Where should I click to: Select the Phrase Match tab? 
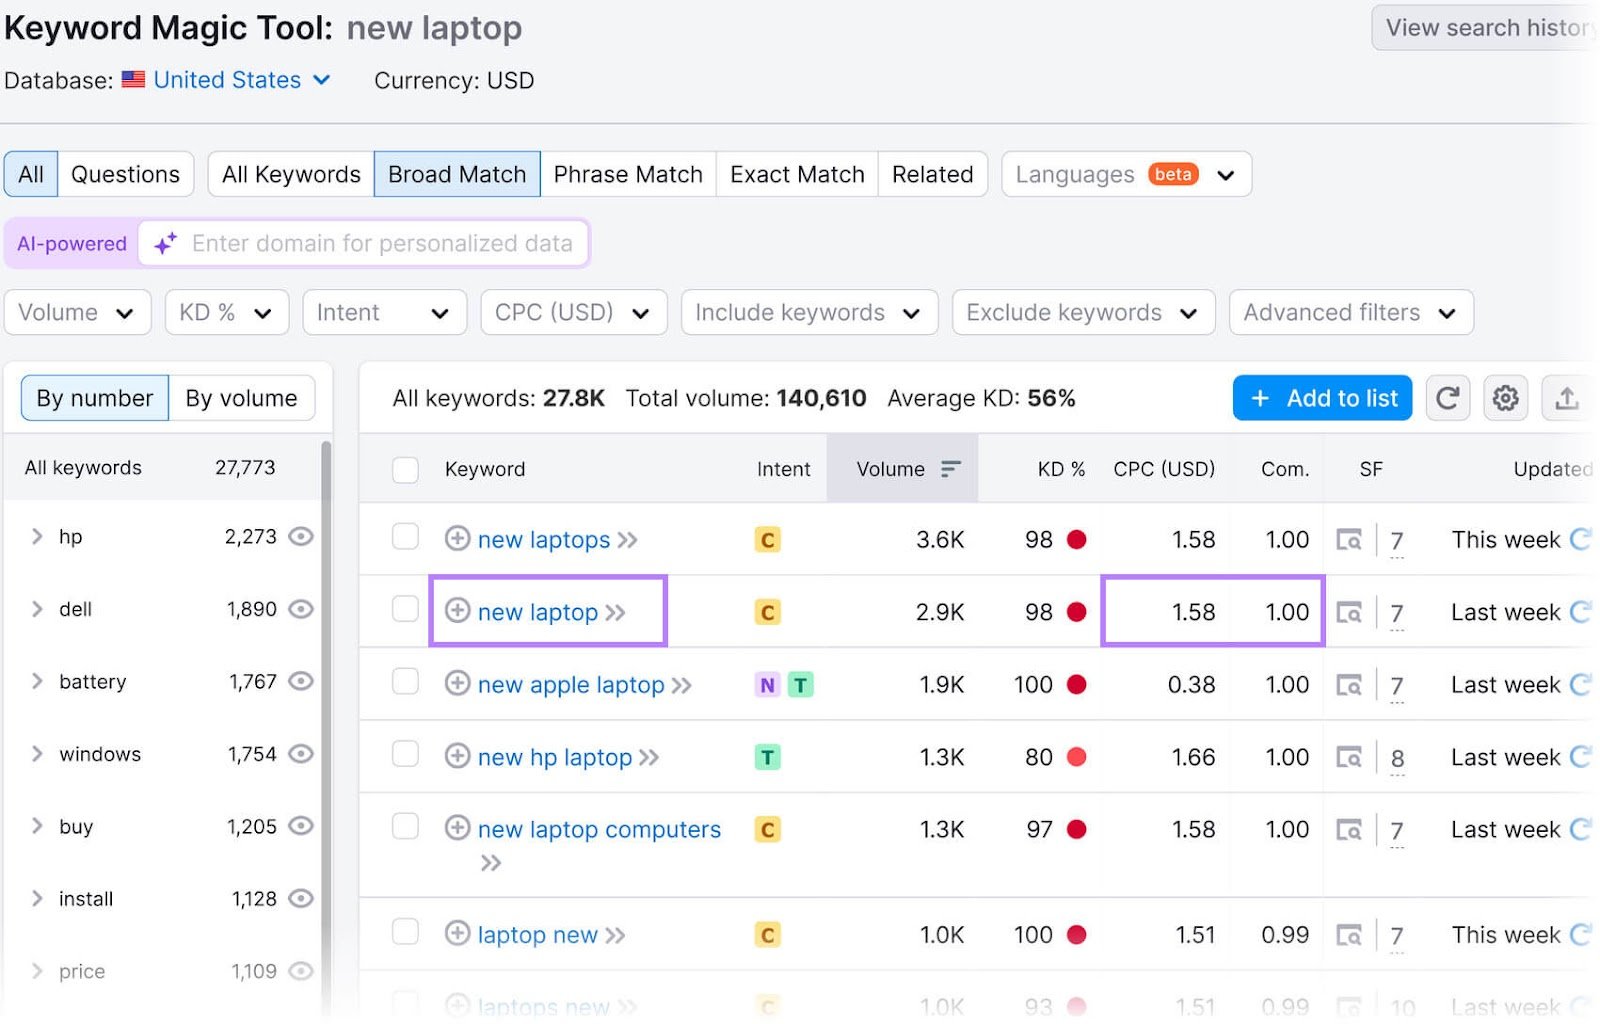coord(628,174)
